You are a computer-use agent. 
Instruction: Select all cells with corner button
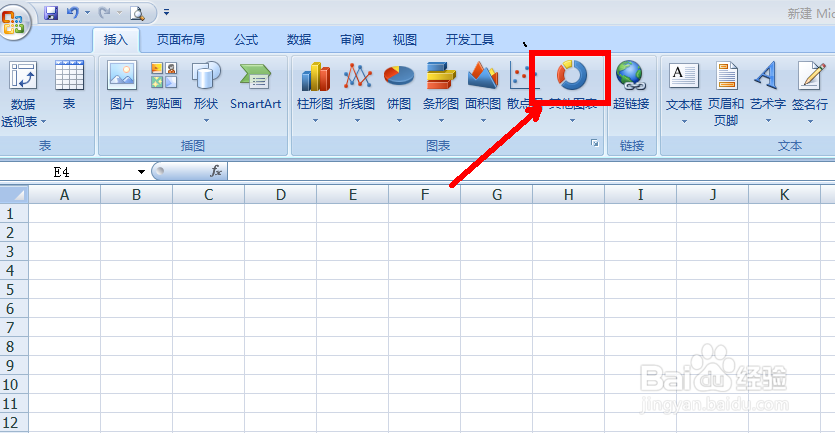click(x=13, y=194)
